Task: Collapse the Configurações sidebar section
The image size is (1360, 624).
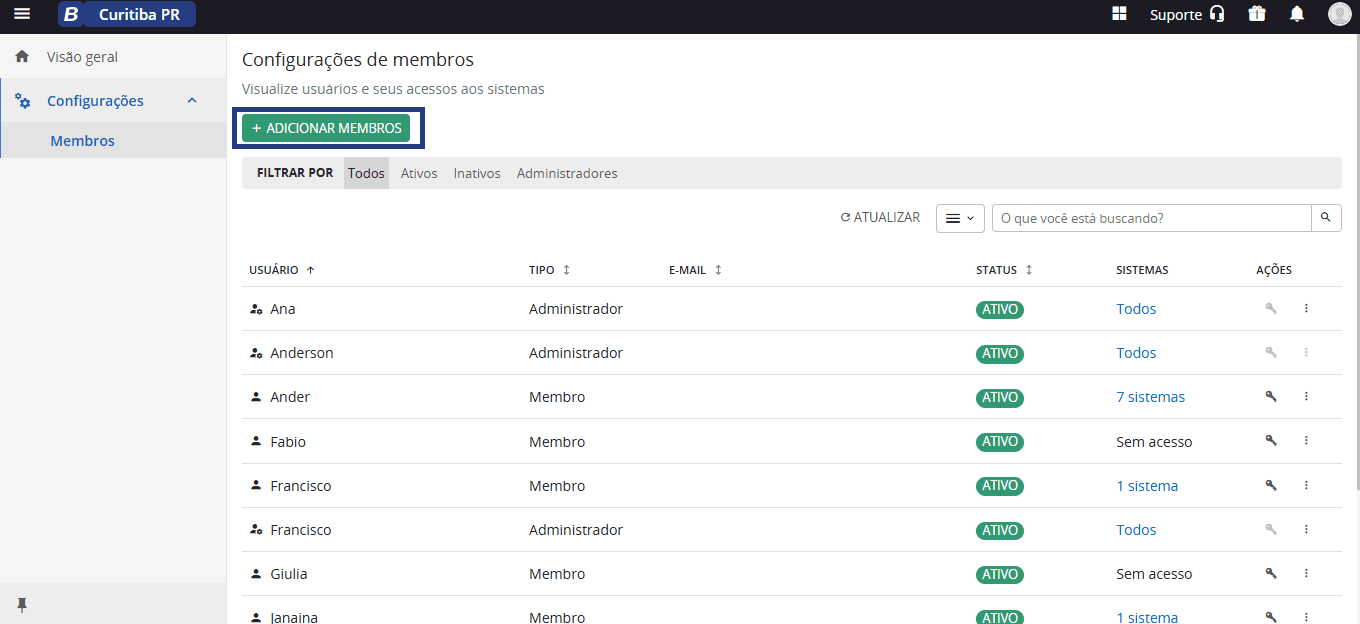Action: coord(192,101)
